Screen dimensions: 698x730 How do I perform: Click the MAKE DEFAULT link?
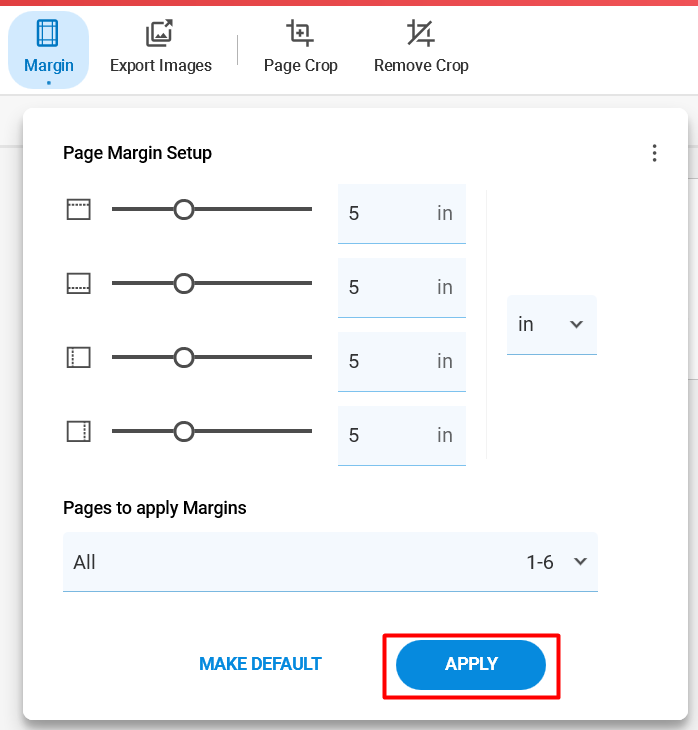[x=260, y=664]
